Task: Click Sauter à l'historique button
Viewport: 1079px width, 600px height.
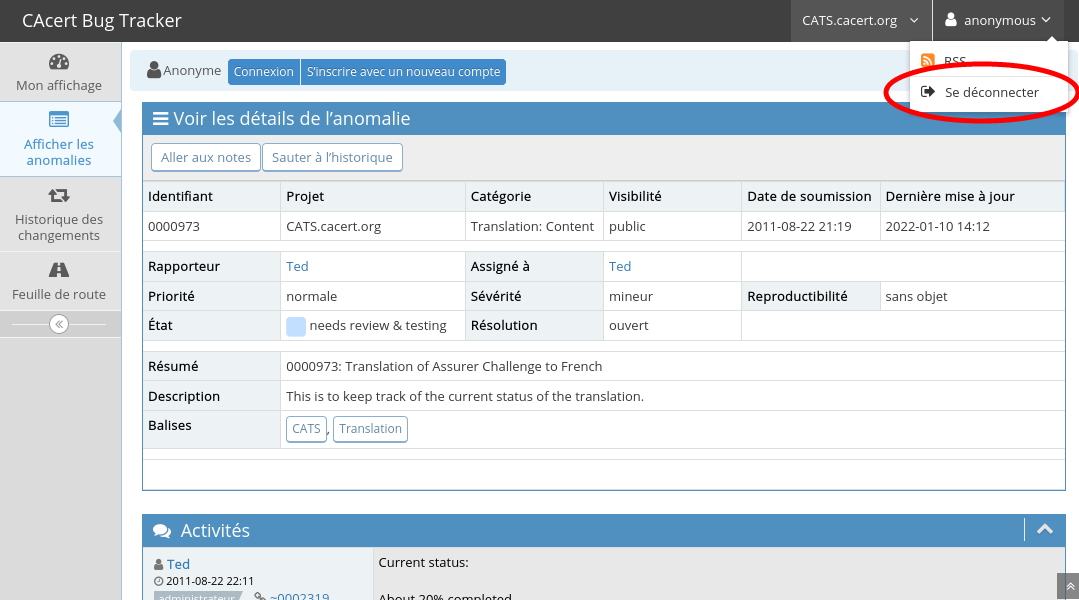Action: tap(333, 158)
